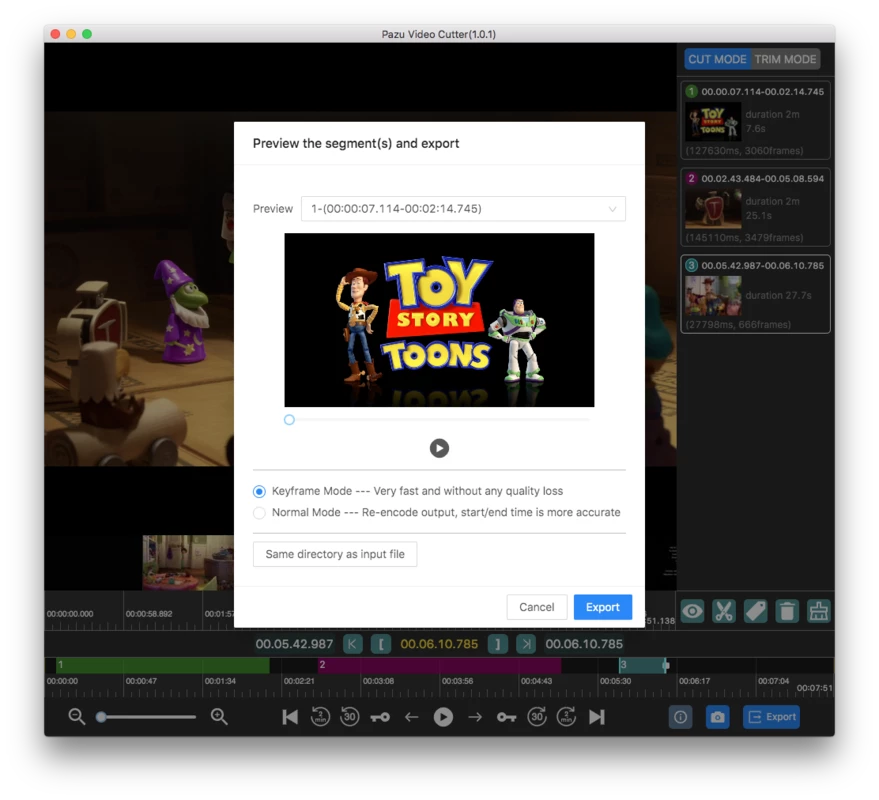Select Normal Mode radio button
The width and height of the screenshot is (879, 800).
[x=259, y=513]
